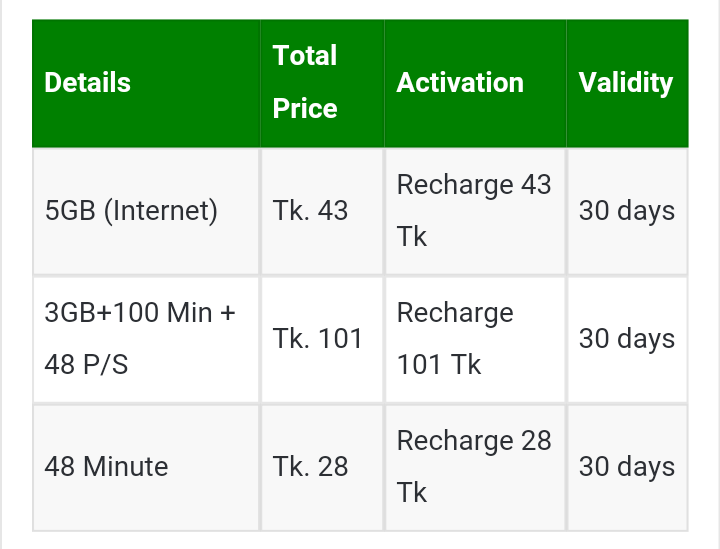The image size is (720, 549).
Task: Select the 'Tk. 43' price cell
Action: pyautogui.click(x=310, y=211)
